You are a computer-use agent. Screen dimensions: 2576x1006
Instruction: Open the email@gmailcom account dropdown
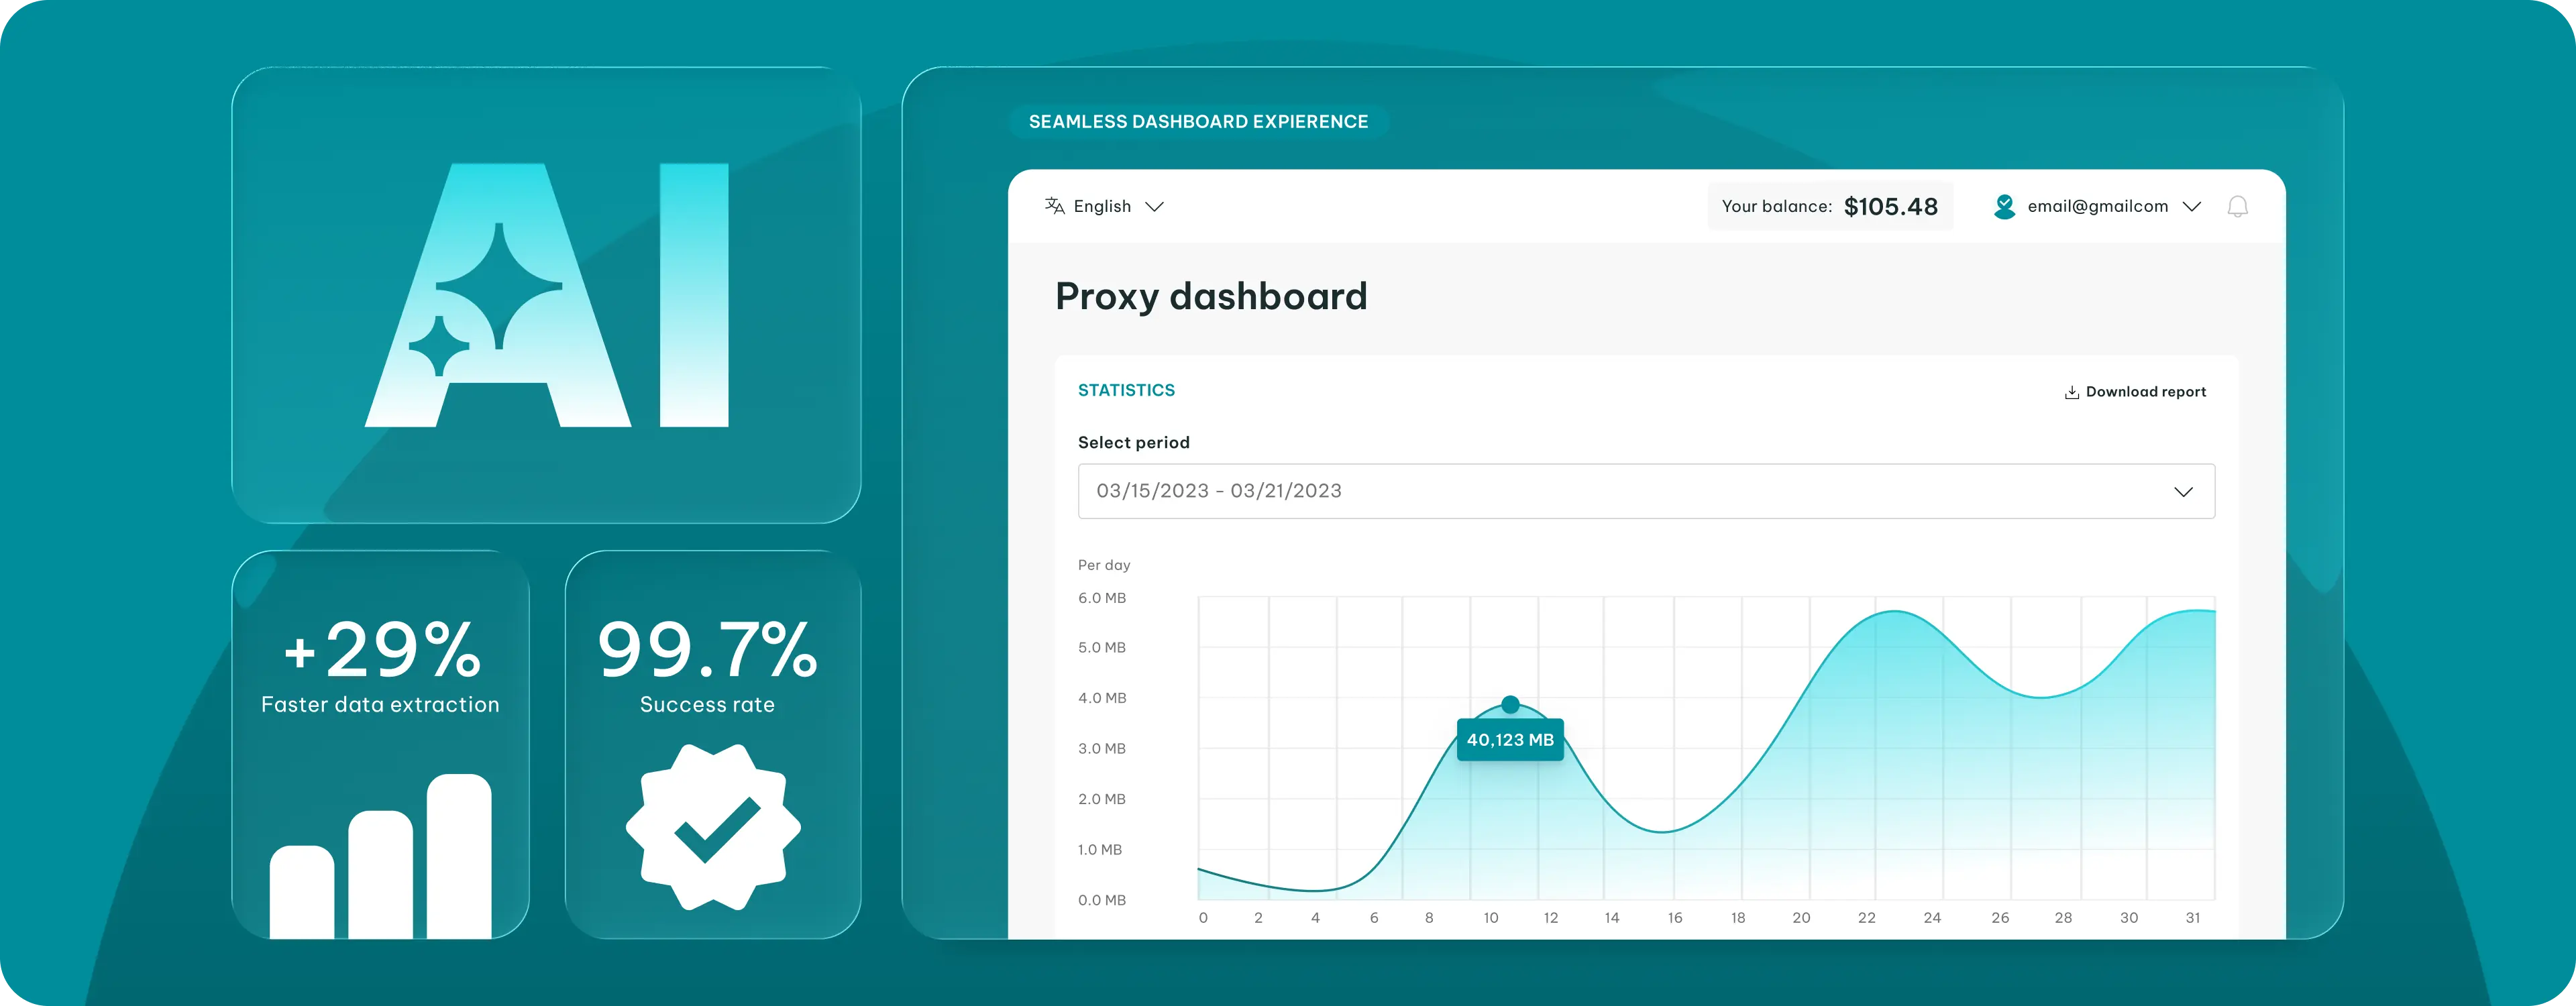2191,207
